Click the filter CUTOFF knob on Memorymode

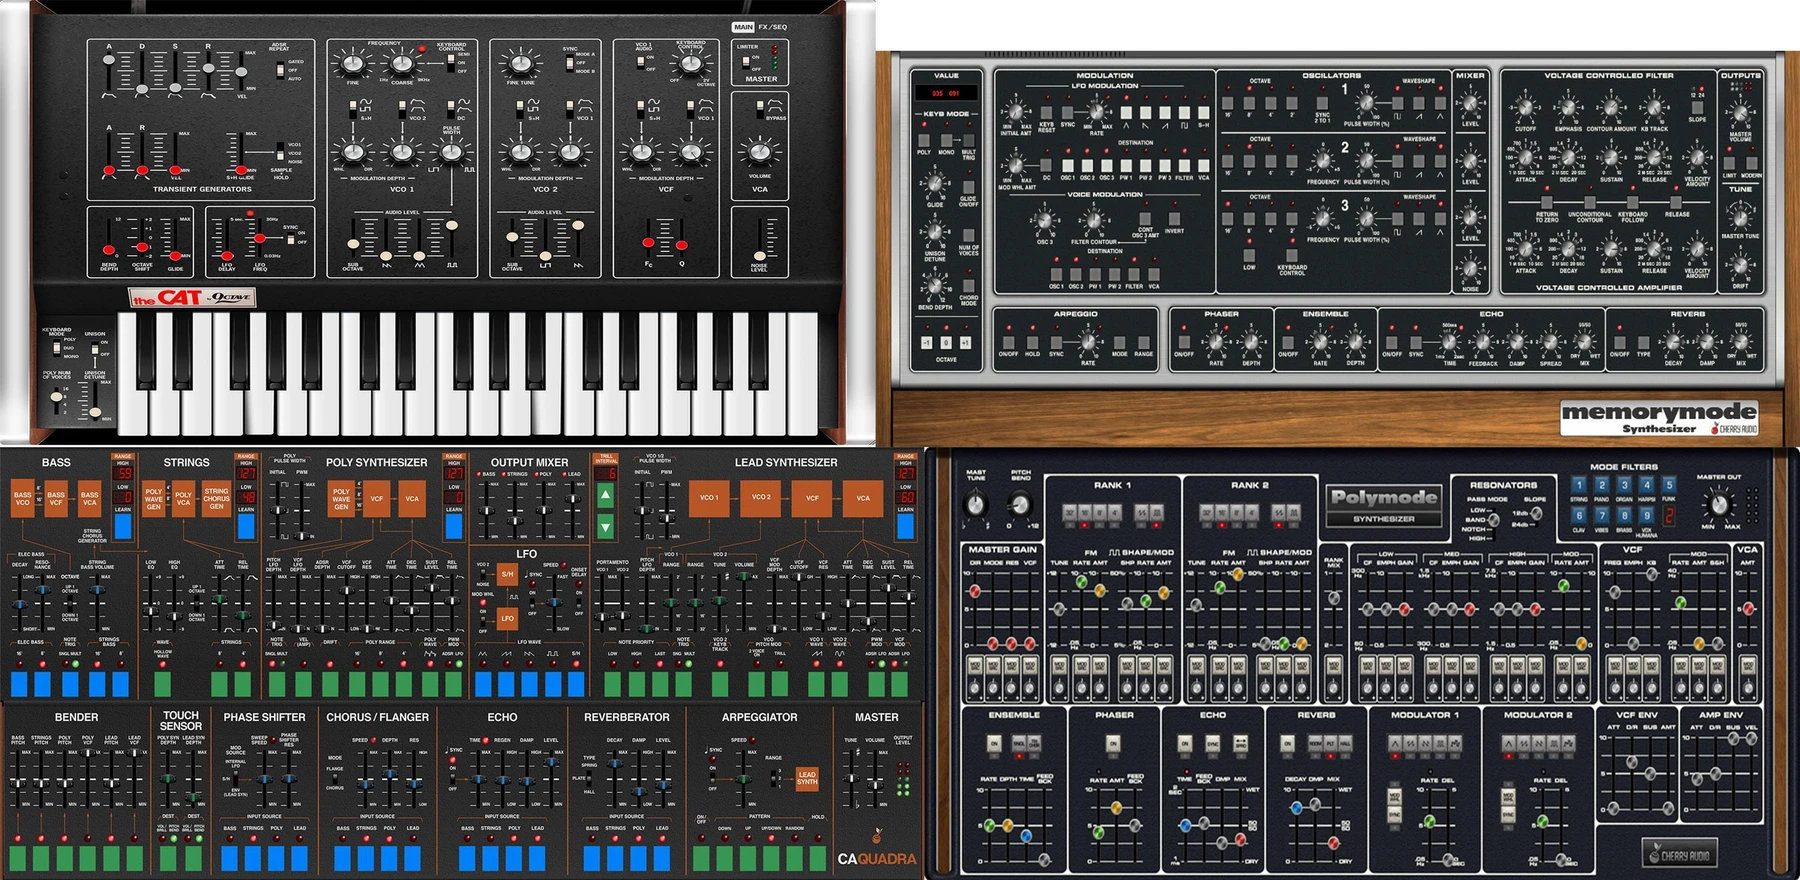point(1525,107)
